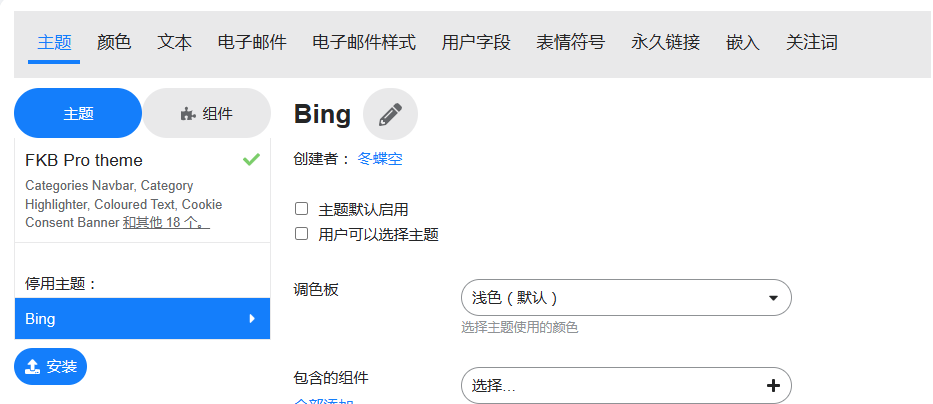Click the upload icon on the install button
Image resolution: width=933 pixels, height=404 pixels.
pyautogui.click(x=32, y=366)
